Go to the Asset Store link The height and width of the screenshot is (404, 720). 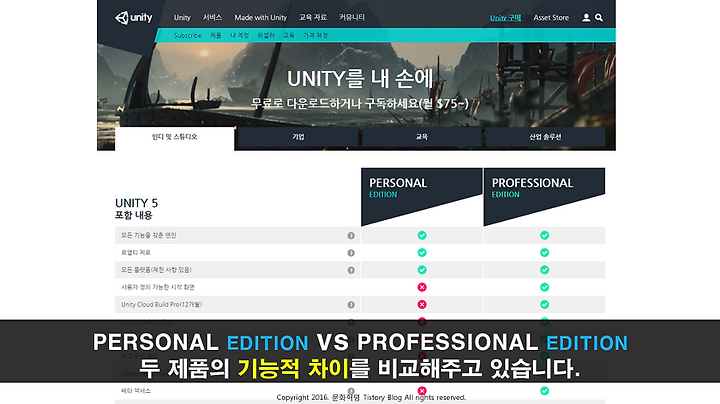551,17
